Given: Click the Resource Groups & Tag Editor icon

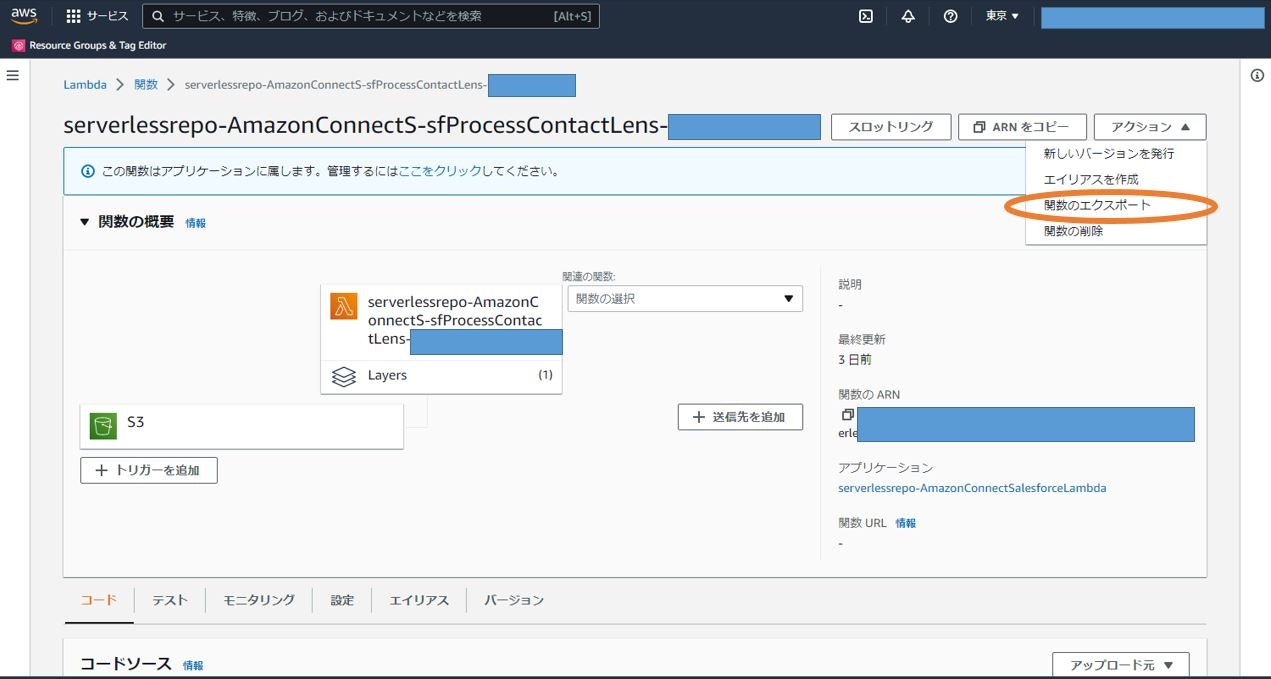Looking at the screenshot, I should pyautogui.click(x=18, y=45).
